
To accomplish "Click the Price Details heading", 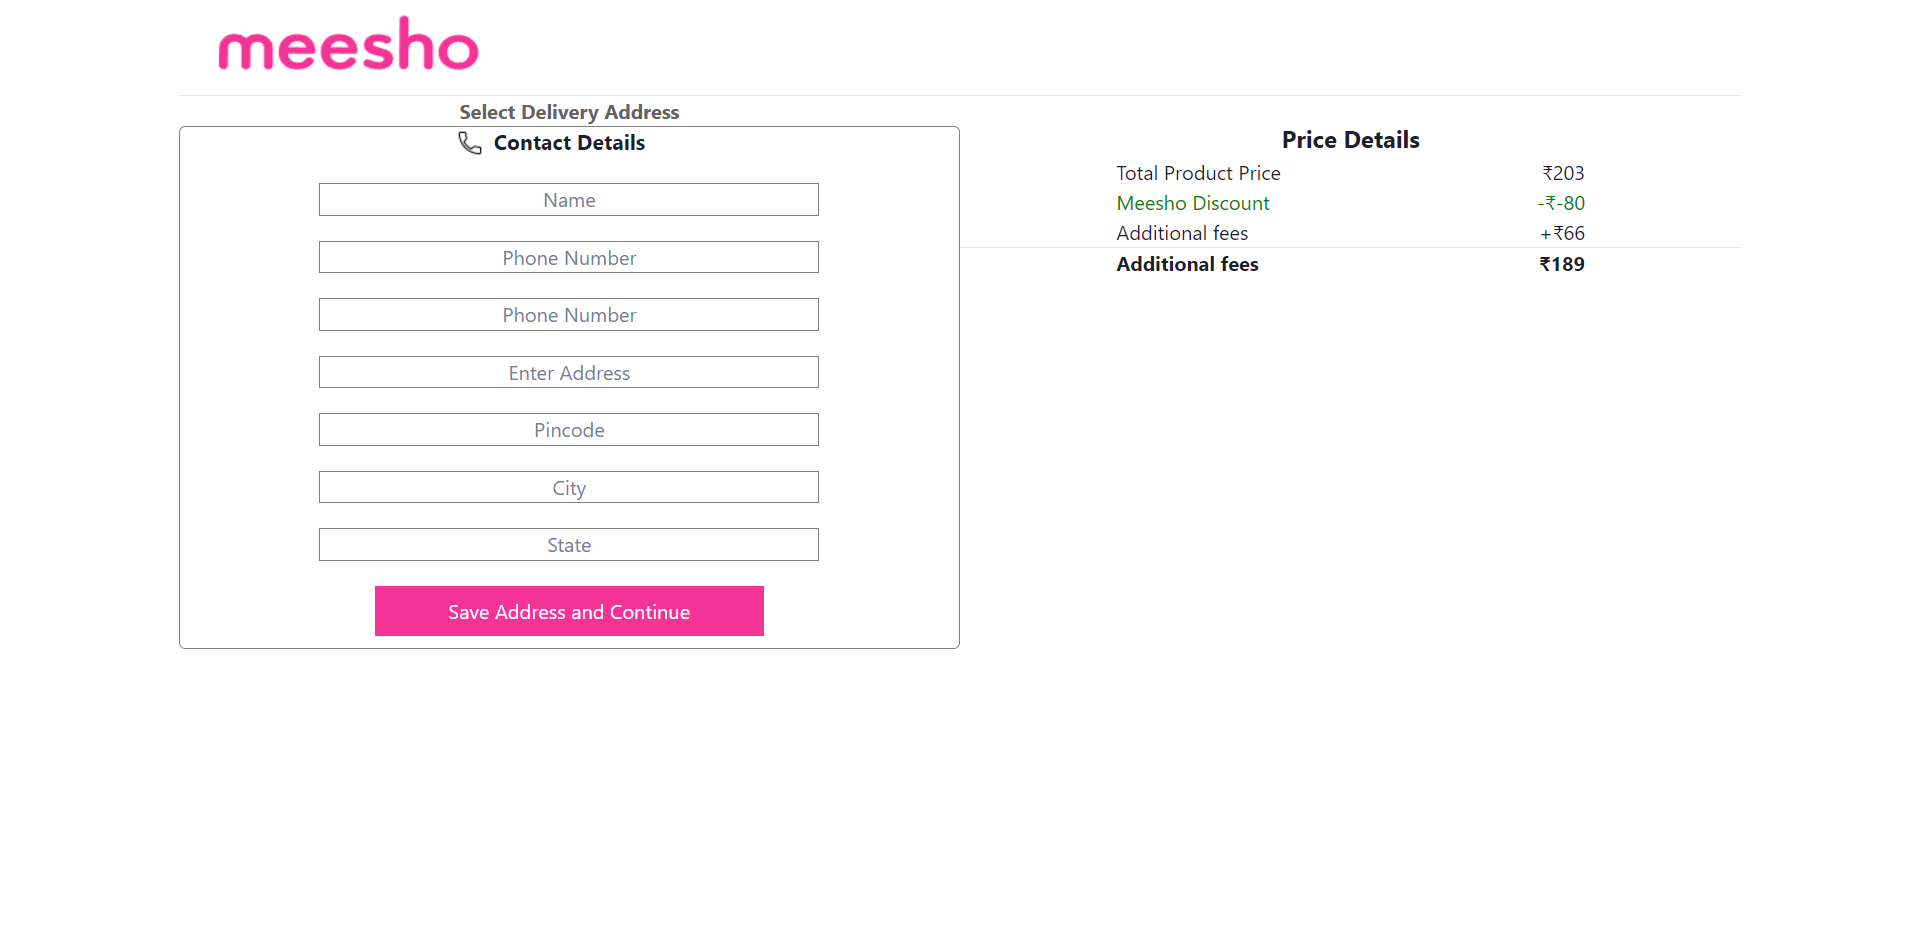I will 1350,140.
